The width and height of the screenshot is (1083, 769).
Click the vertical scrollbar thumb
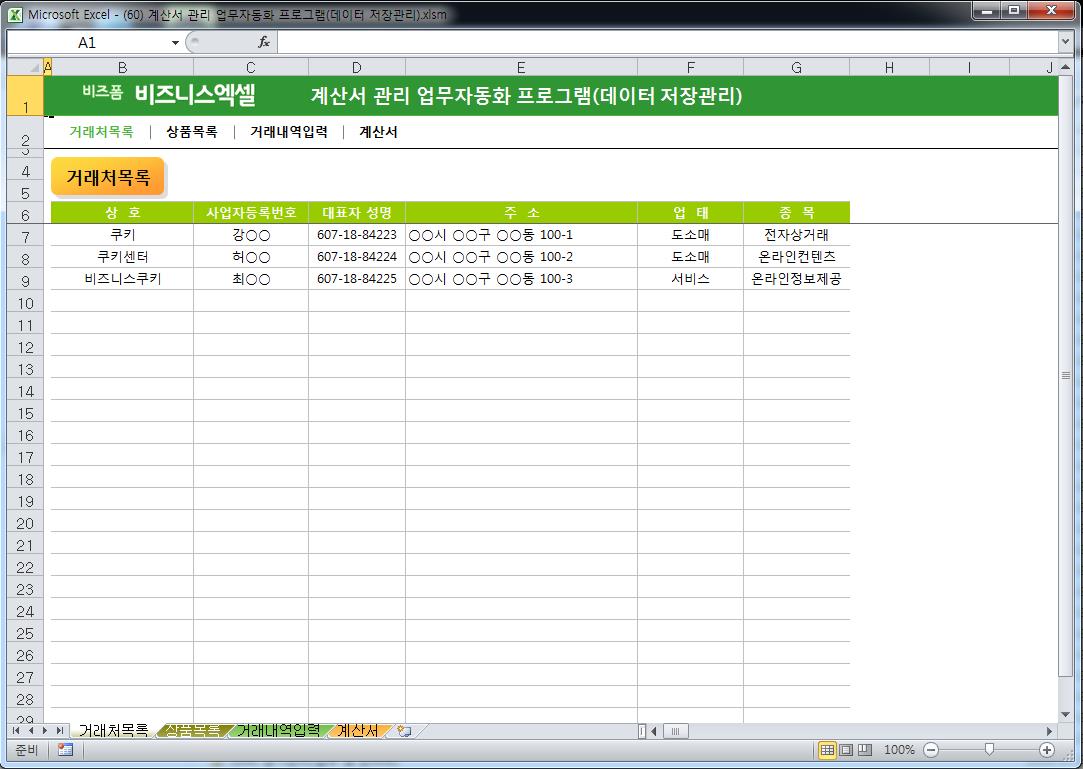pos(1065,375)
